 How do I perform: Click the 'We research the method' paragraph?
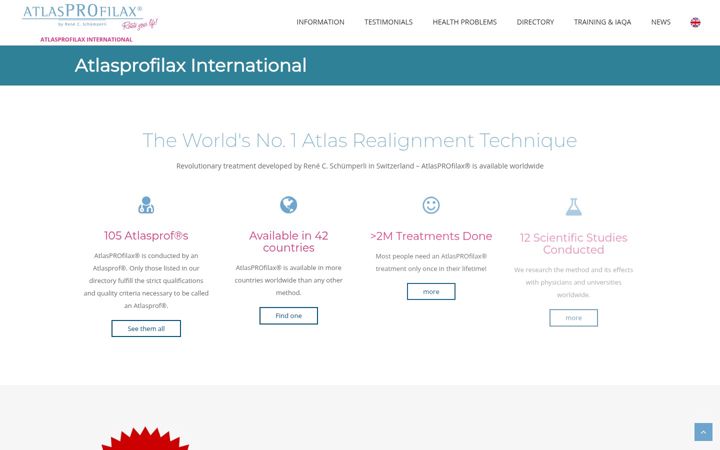coord(574,282)
